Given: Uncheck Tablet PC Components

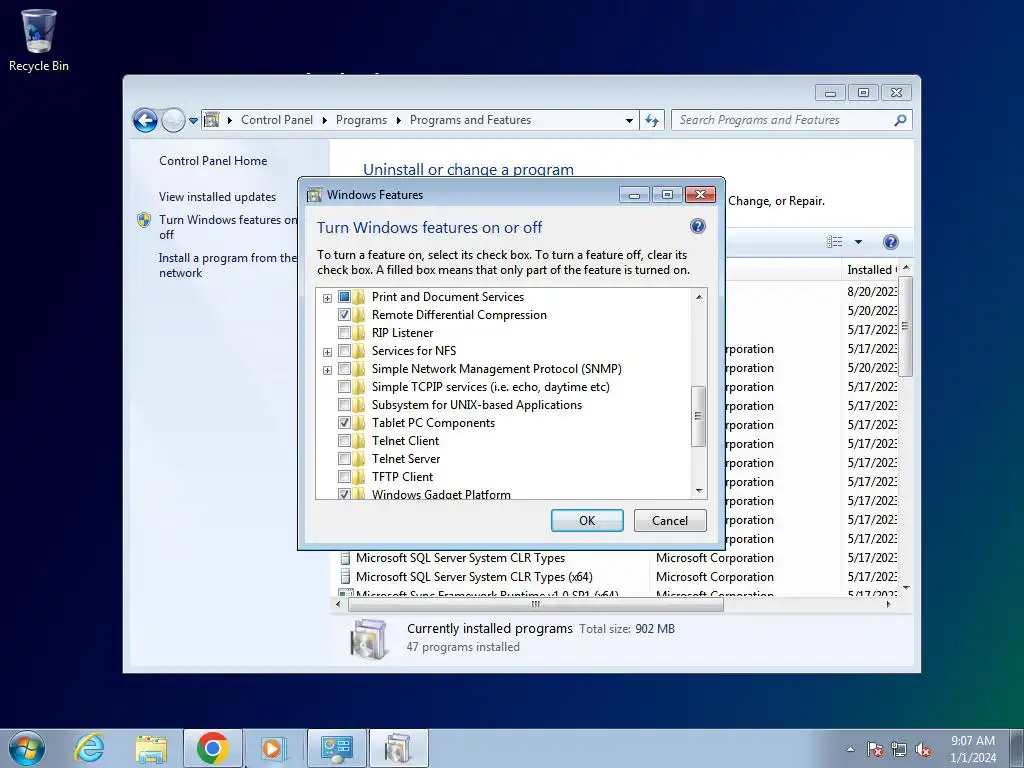Looking at the screenshot, I should pyautogui.click(x=344, y=423).
